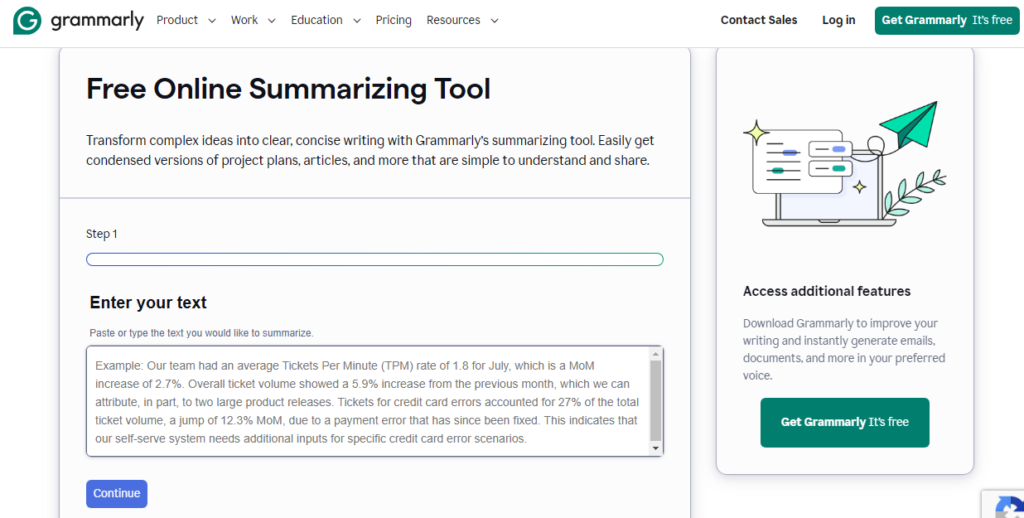Expand the Product dropdown chevron

[x=212, y=21]
